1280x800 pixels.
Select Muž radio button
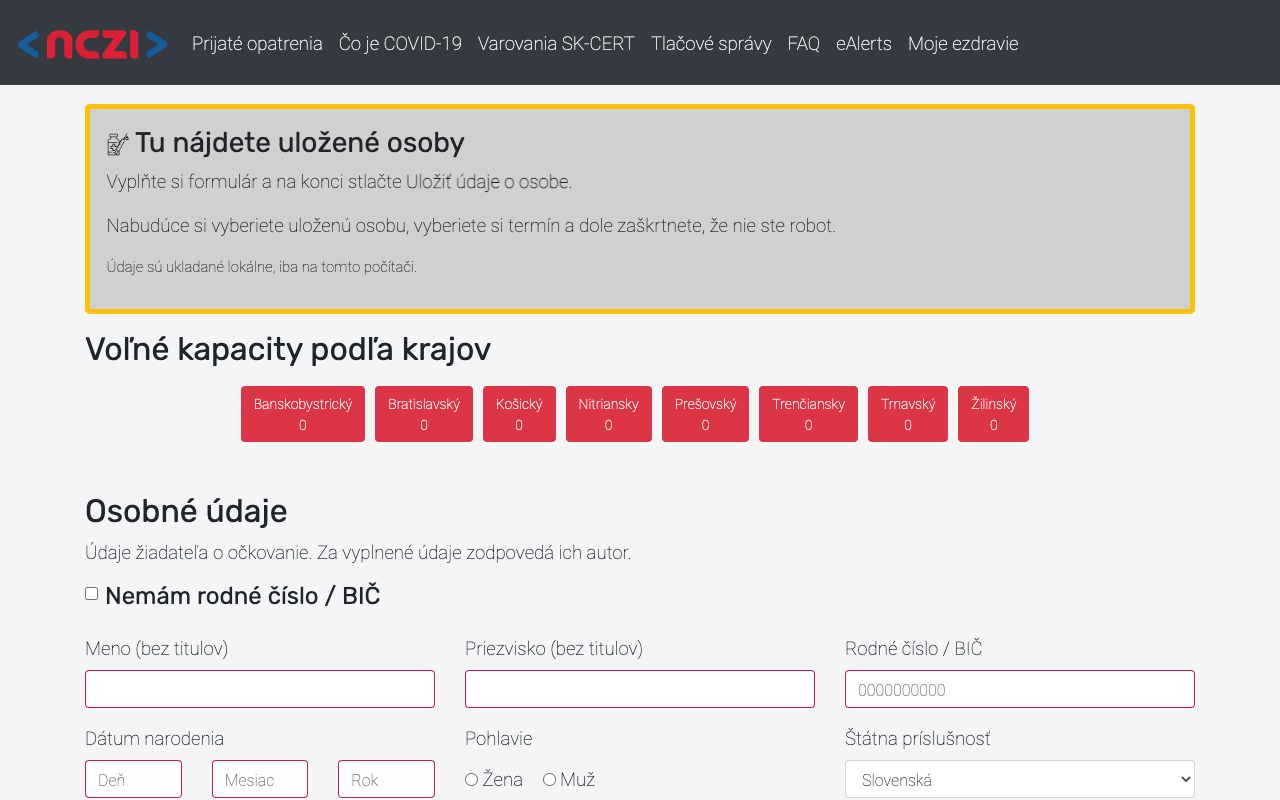[549, 780]
